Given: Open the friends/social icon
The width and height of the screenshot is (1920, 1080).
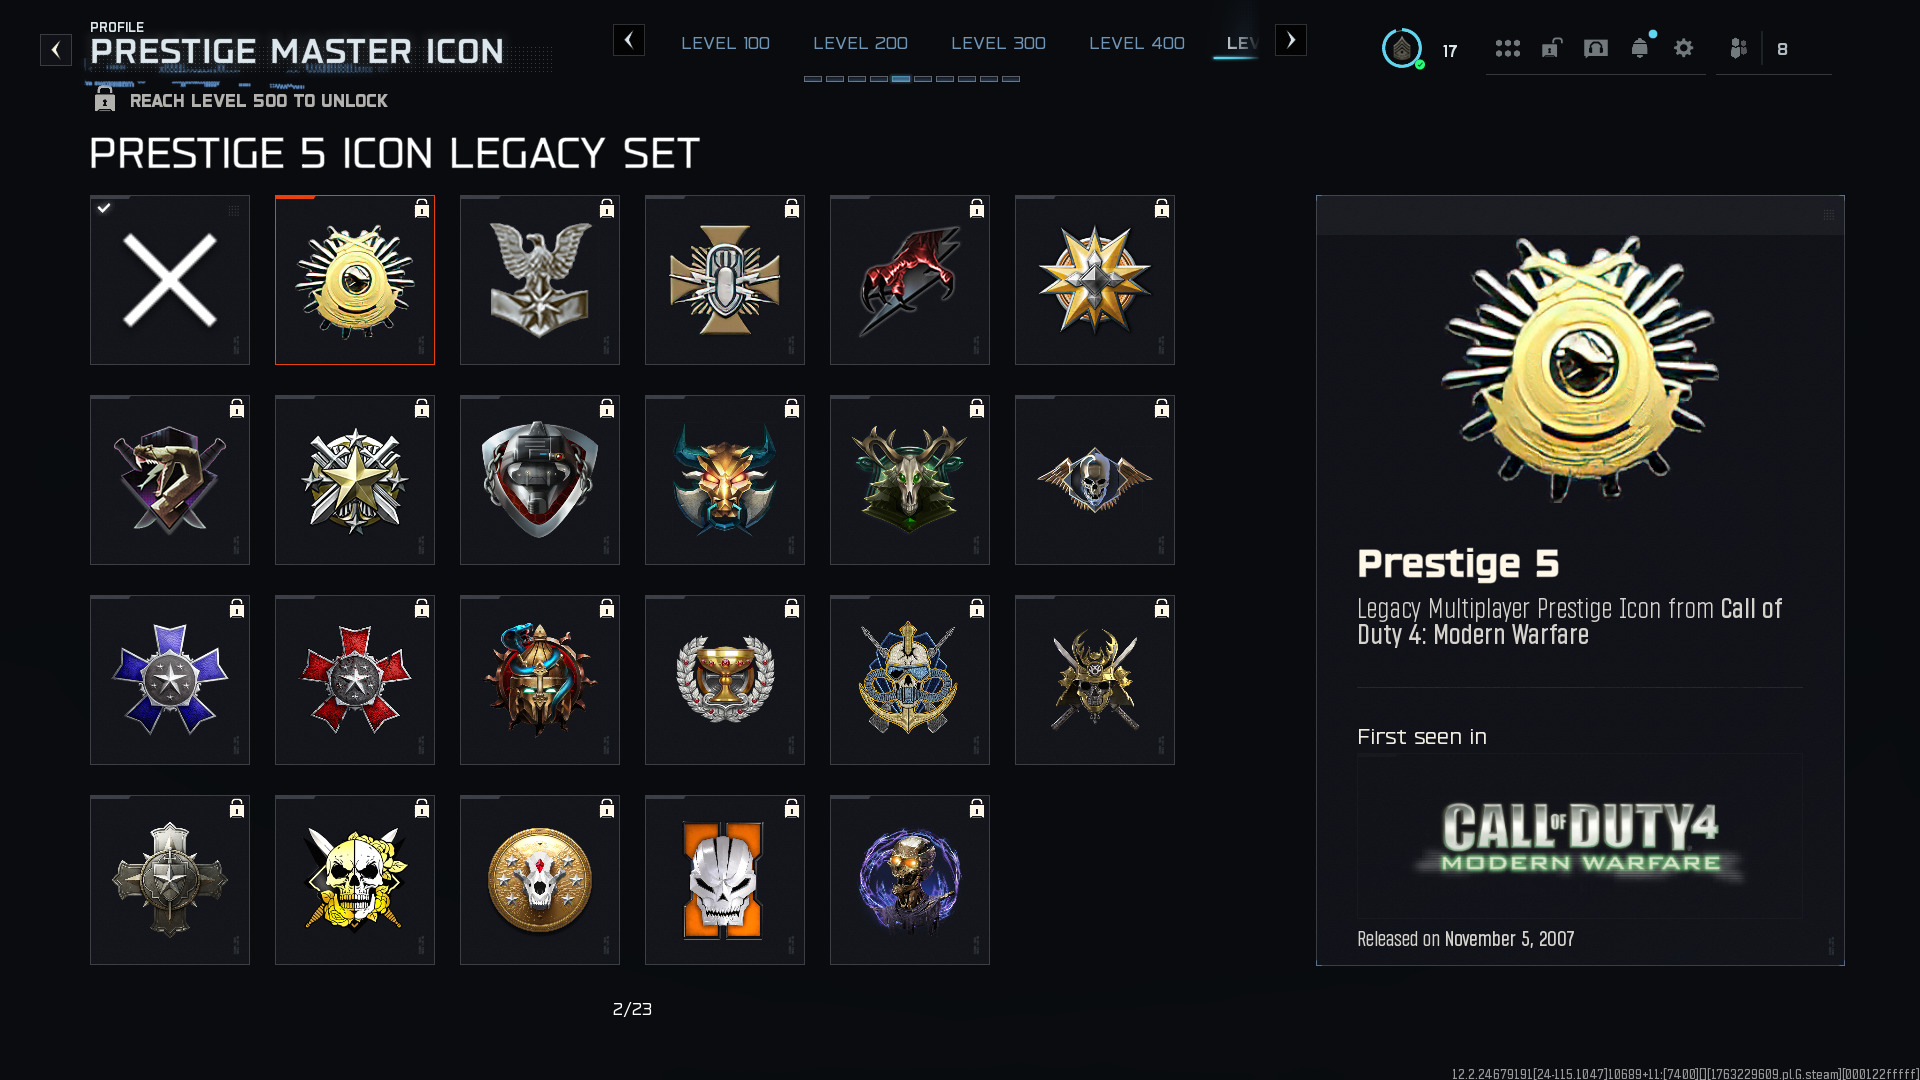Looking at the screenshot, I should 1739,48.
